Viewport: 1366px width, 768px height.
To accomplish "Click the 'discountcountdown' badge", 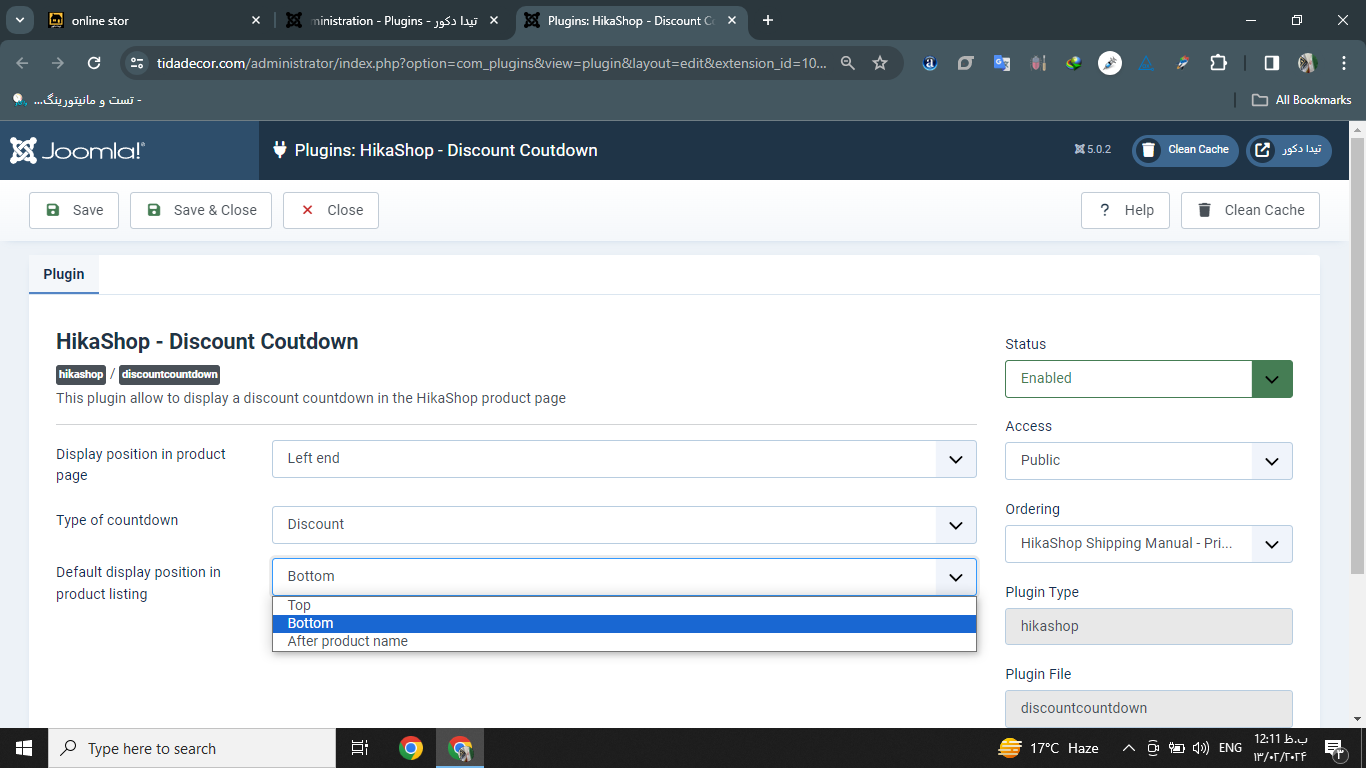I will point(169,374).
